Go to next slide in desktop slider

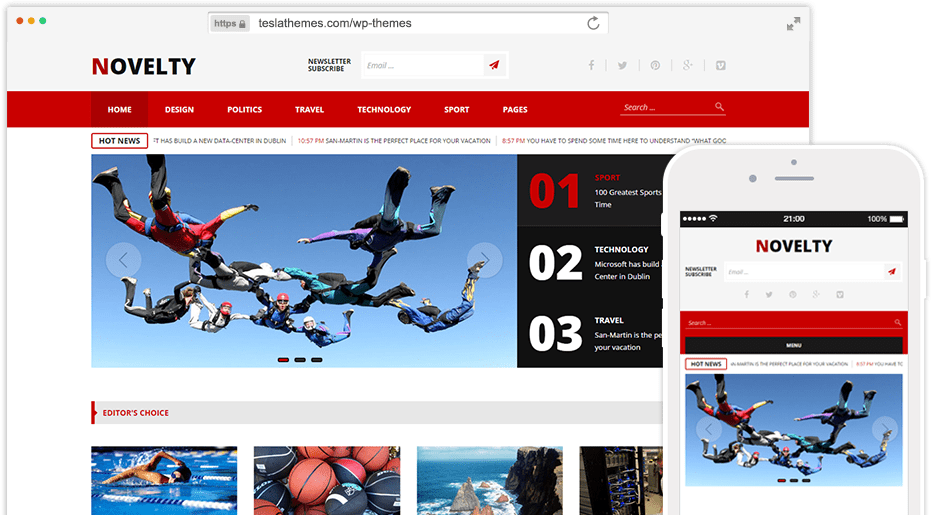coord(484,260)
